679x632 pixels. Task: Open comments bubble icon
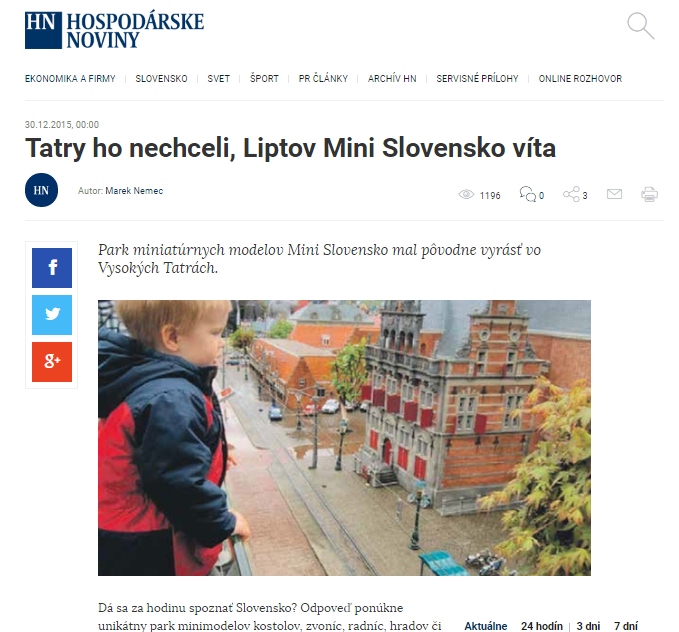[527, 194]
